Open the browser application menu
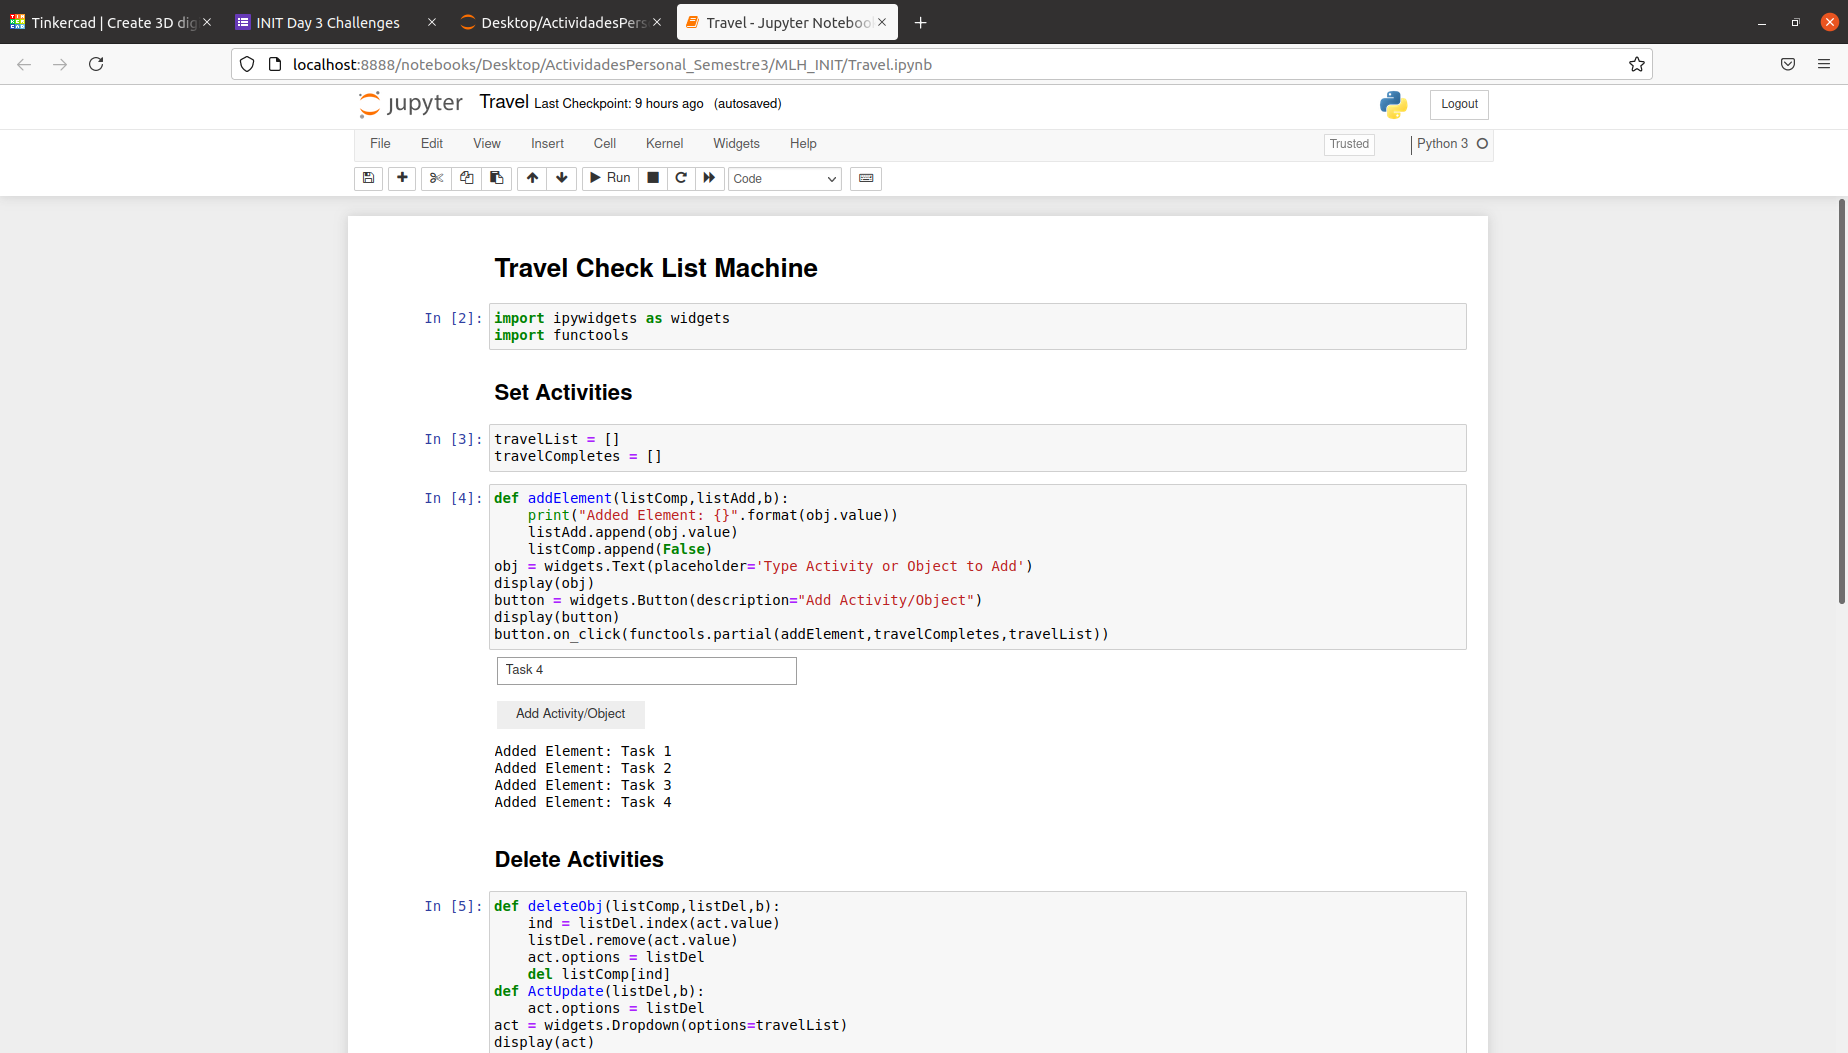This screenshot has height=1053, width=1848. pyautogui.click(x=1824, y=64)
